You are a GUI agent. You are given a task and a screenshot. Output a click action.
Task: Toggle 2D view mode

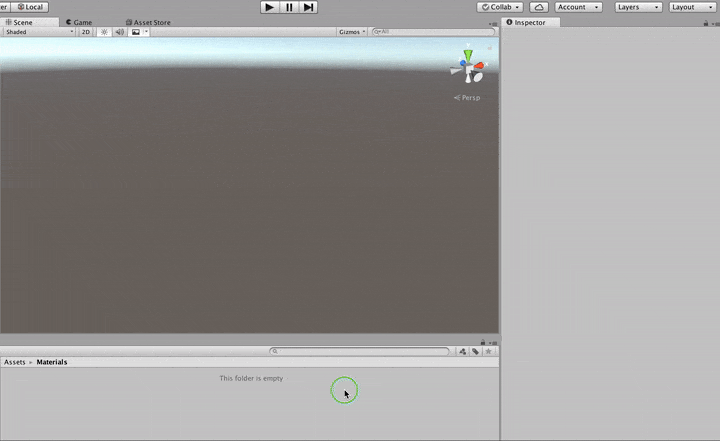[86, 32]
